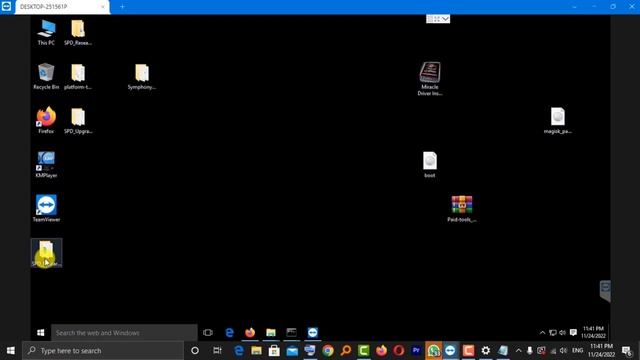Open the remote clock showing 11:41 PM

pyautogui.click(x=593, y=332)
